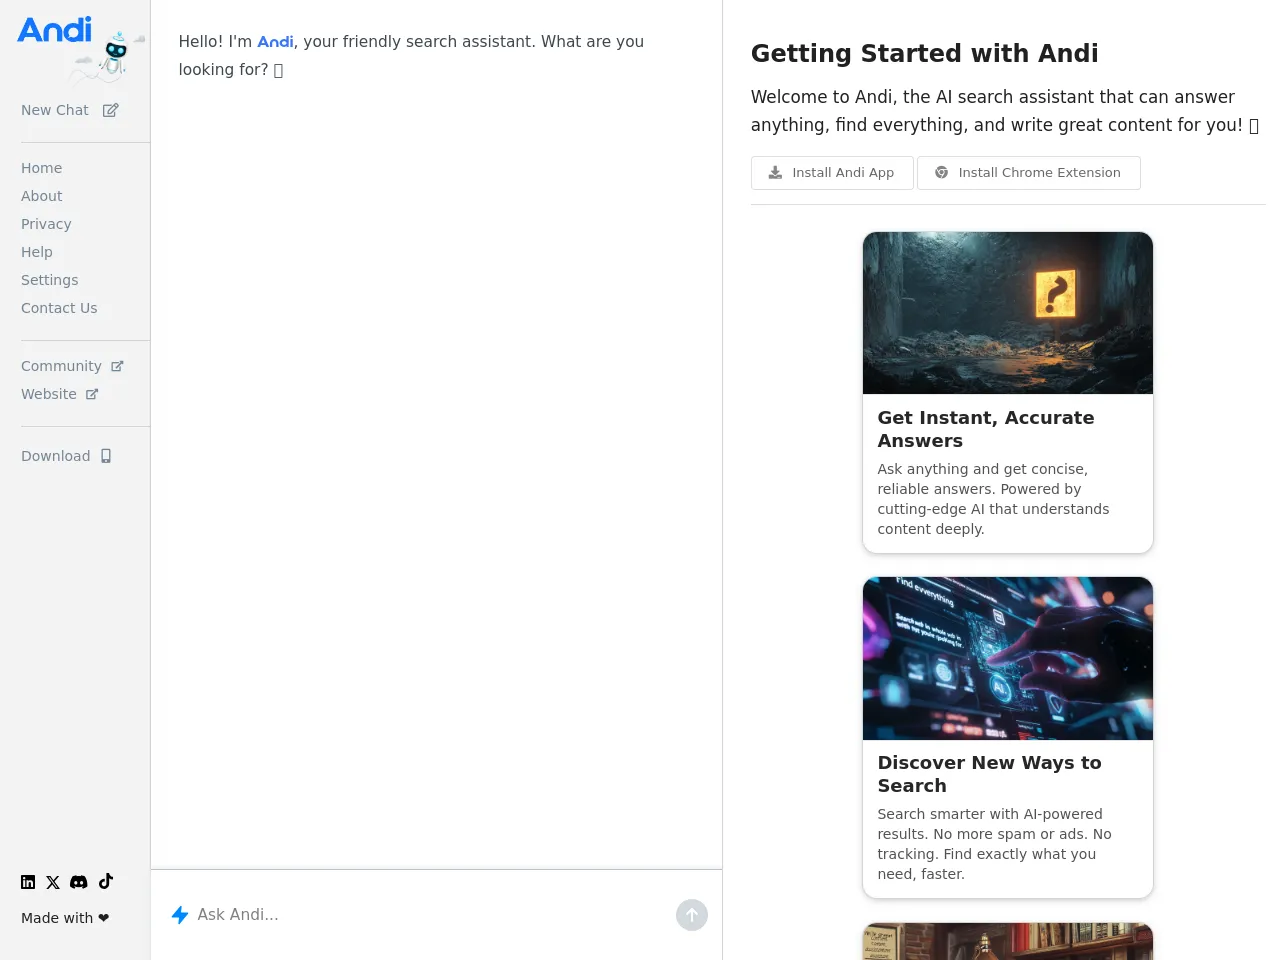
Task: Go to the About page
Action: pos(42,196)
